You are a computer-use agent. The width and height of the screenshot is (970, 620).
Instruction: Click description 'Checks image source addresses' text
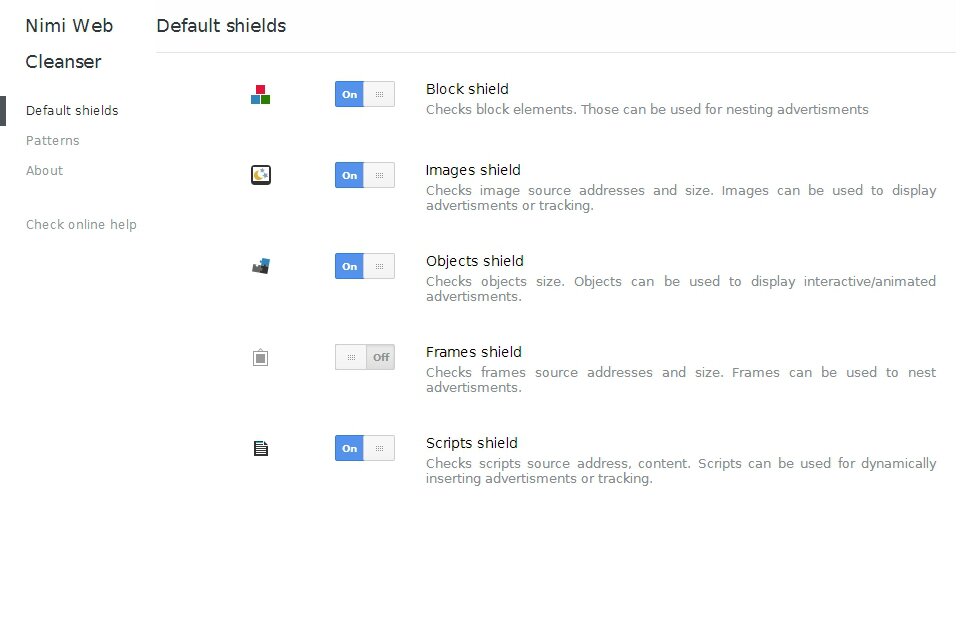click(680, 198)
